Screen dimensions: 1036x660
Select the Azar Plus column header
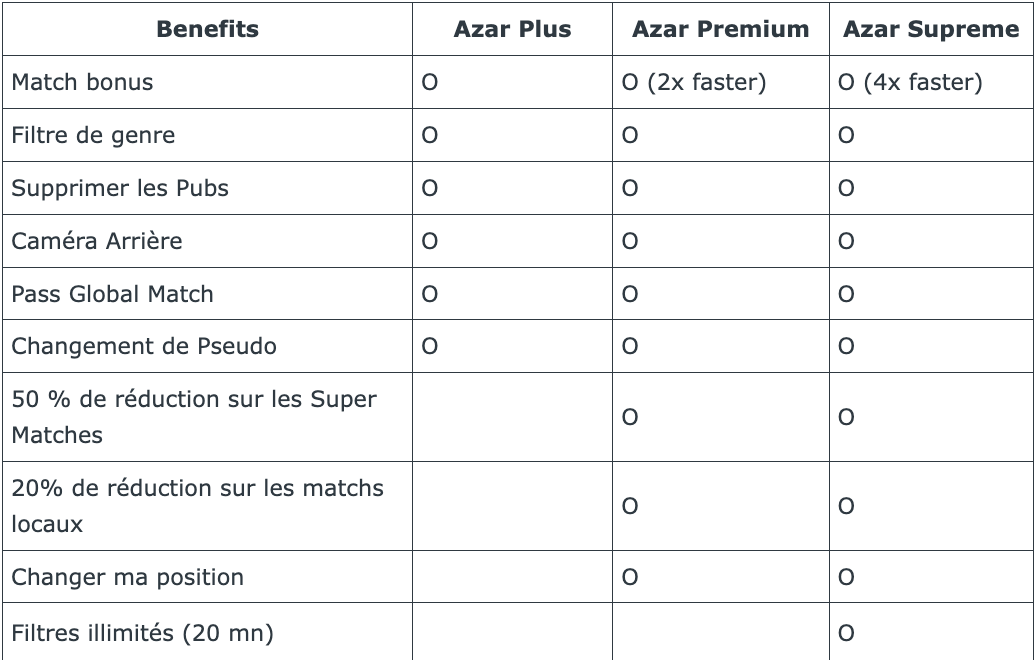512,29
